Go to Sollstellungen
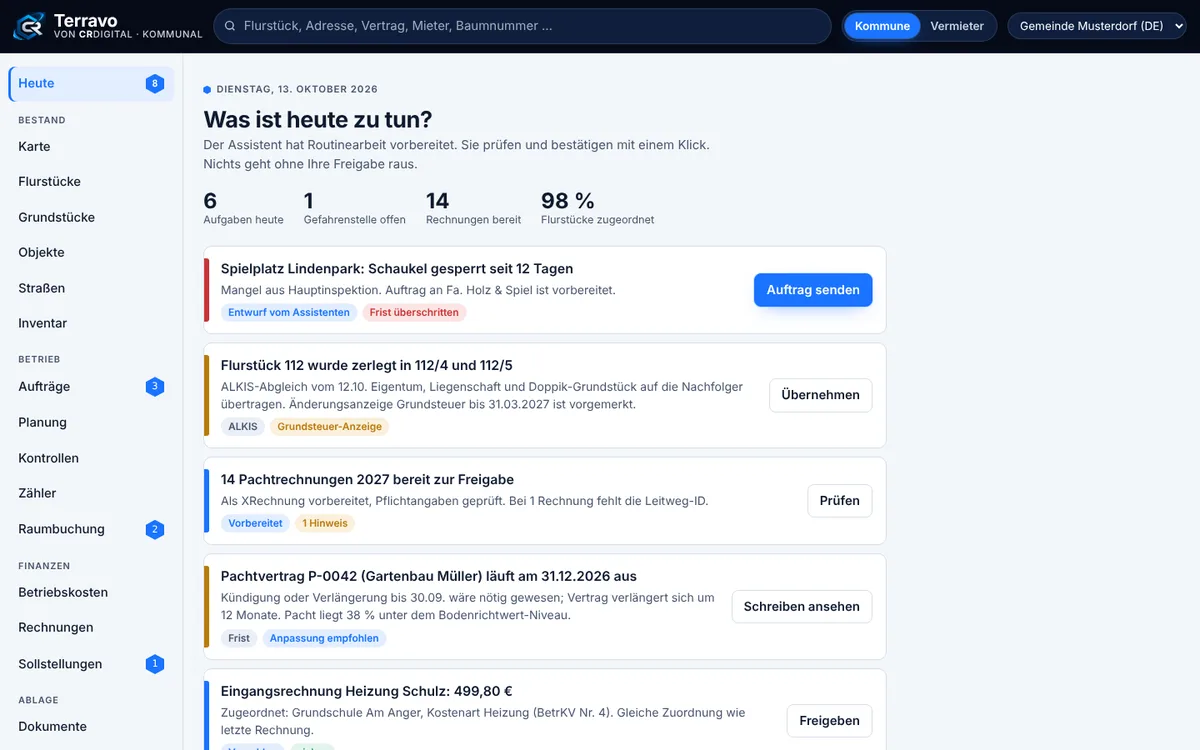The height and width of the screenshot is (750, 1200). pyautogui.click(x=91, y=664)
